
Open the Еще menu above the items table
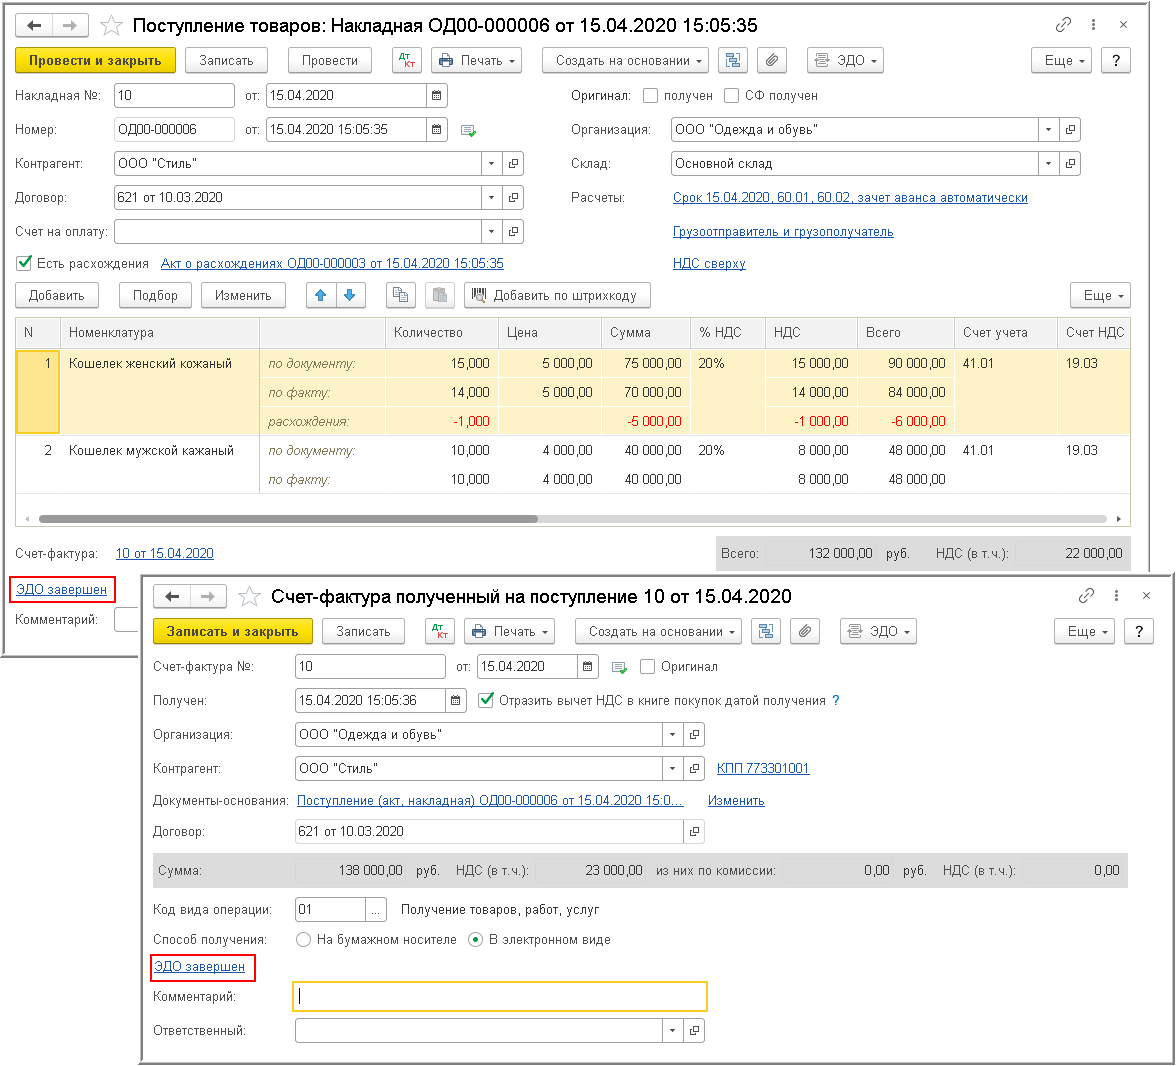pos(1099,296)
